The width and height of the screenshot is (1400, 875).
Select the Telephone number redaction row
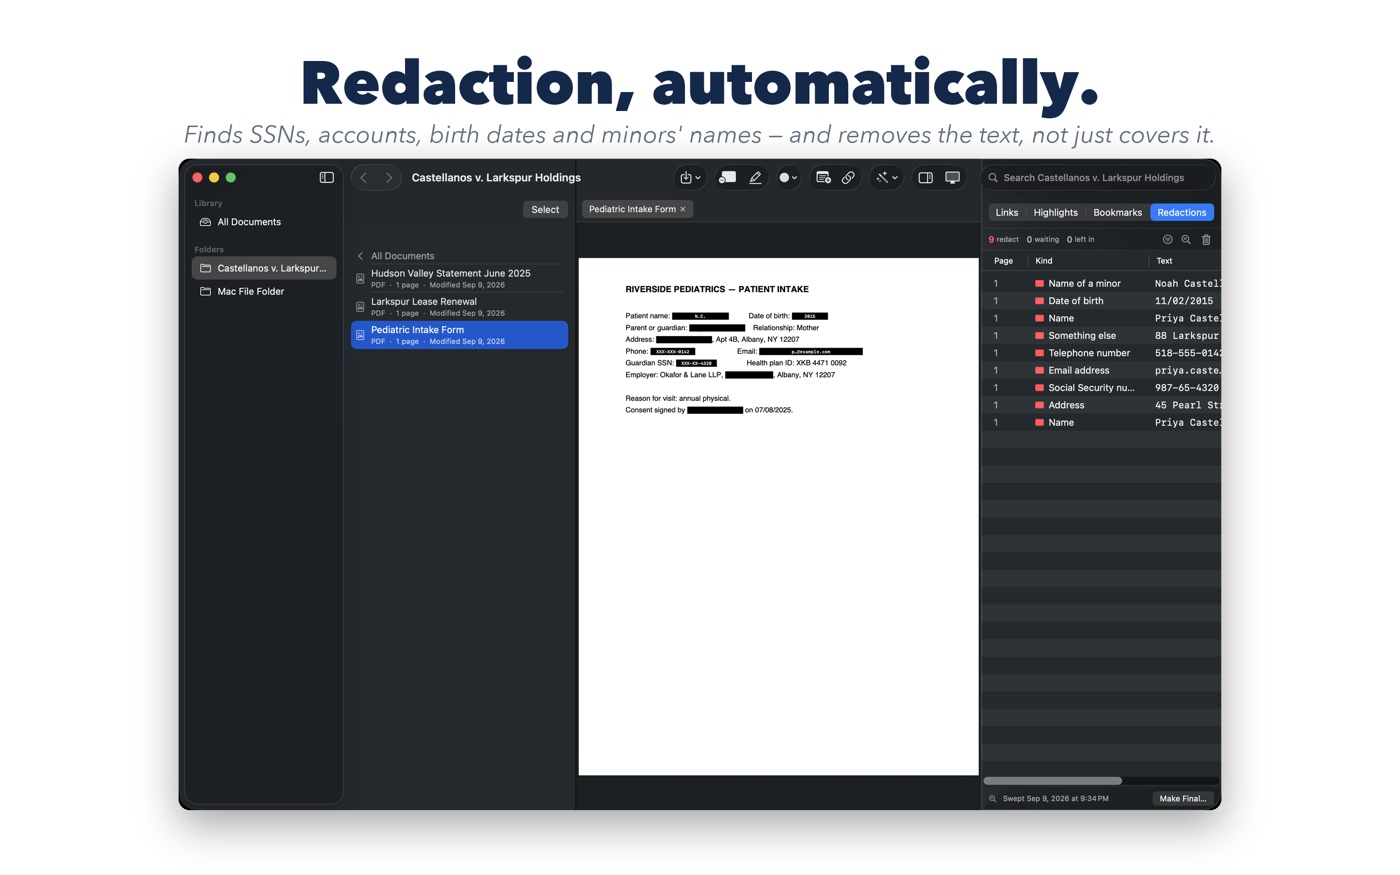coord(1101,353)
